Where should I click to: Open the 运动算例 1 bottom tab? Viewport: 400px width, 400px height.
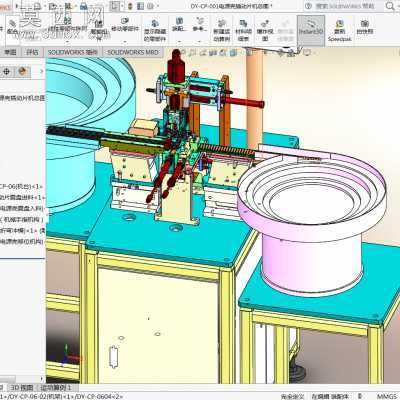56,388
